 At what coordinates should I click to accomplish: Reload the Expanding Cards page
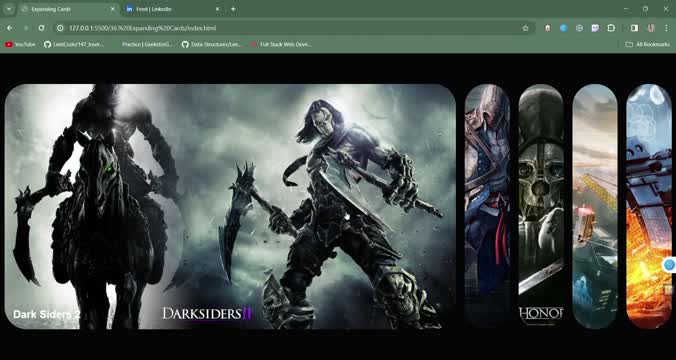point(41,28)
